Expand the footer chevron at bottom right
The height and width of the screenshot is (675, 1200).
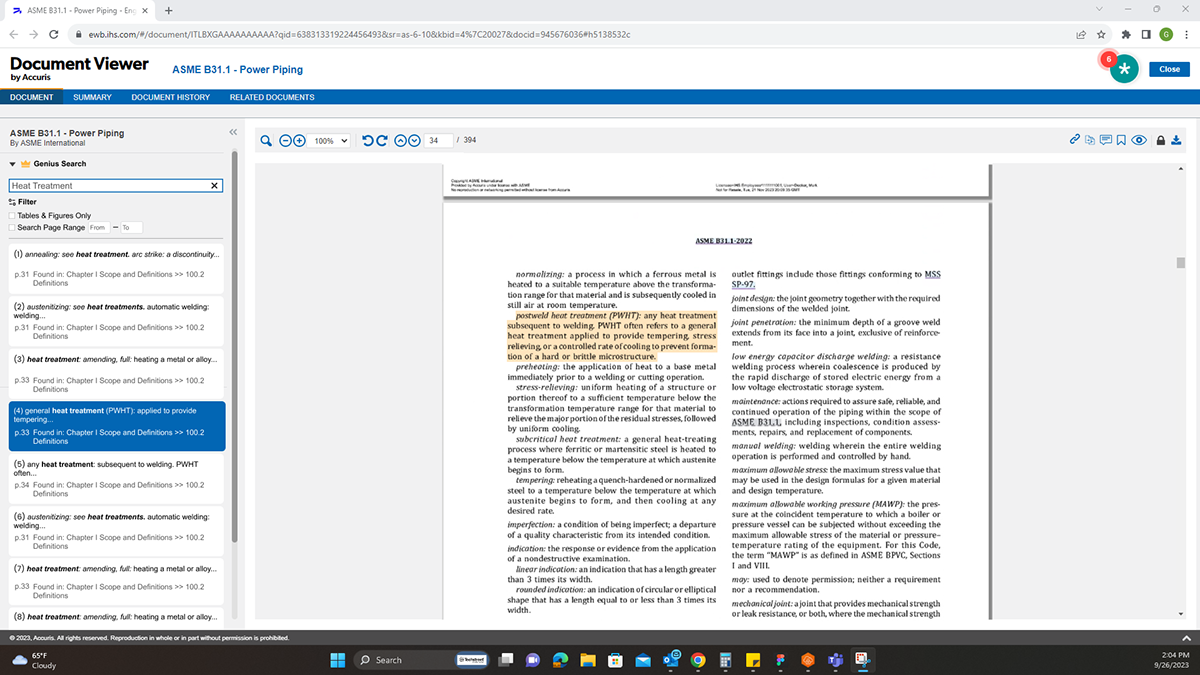[x=1186, y=638]
